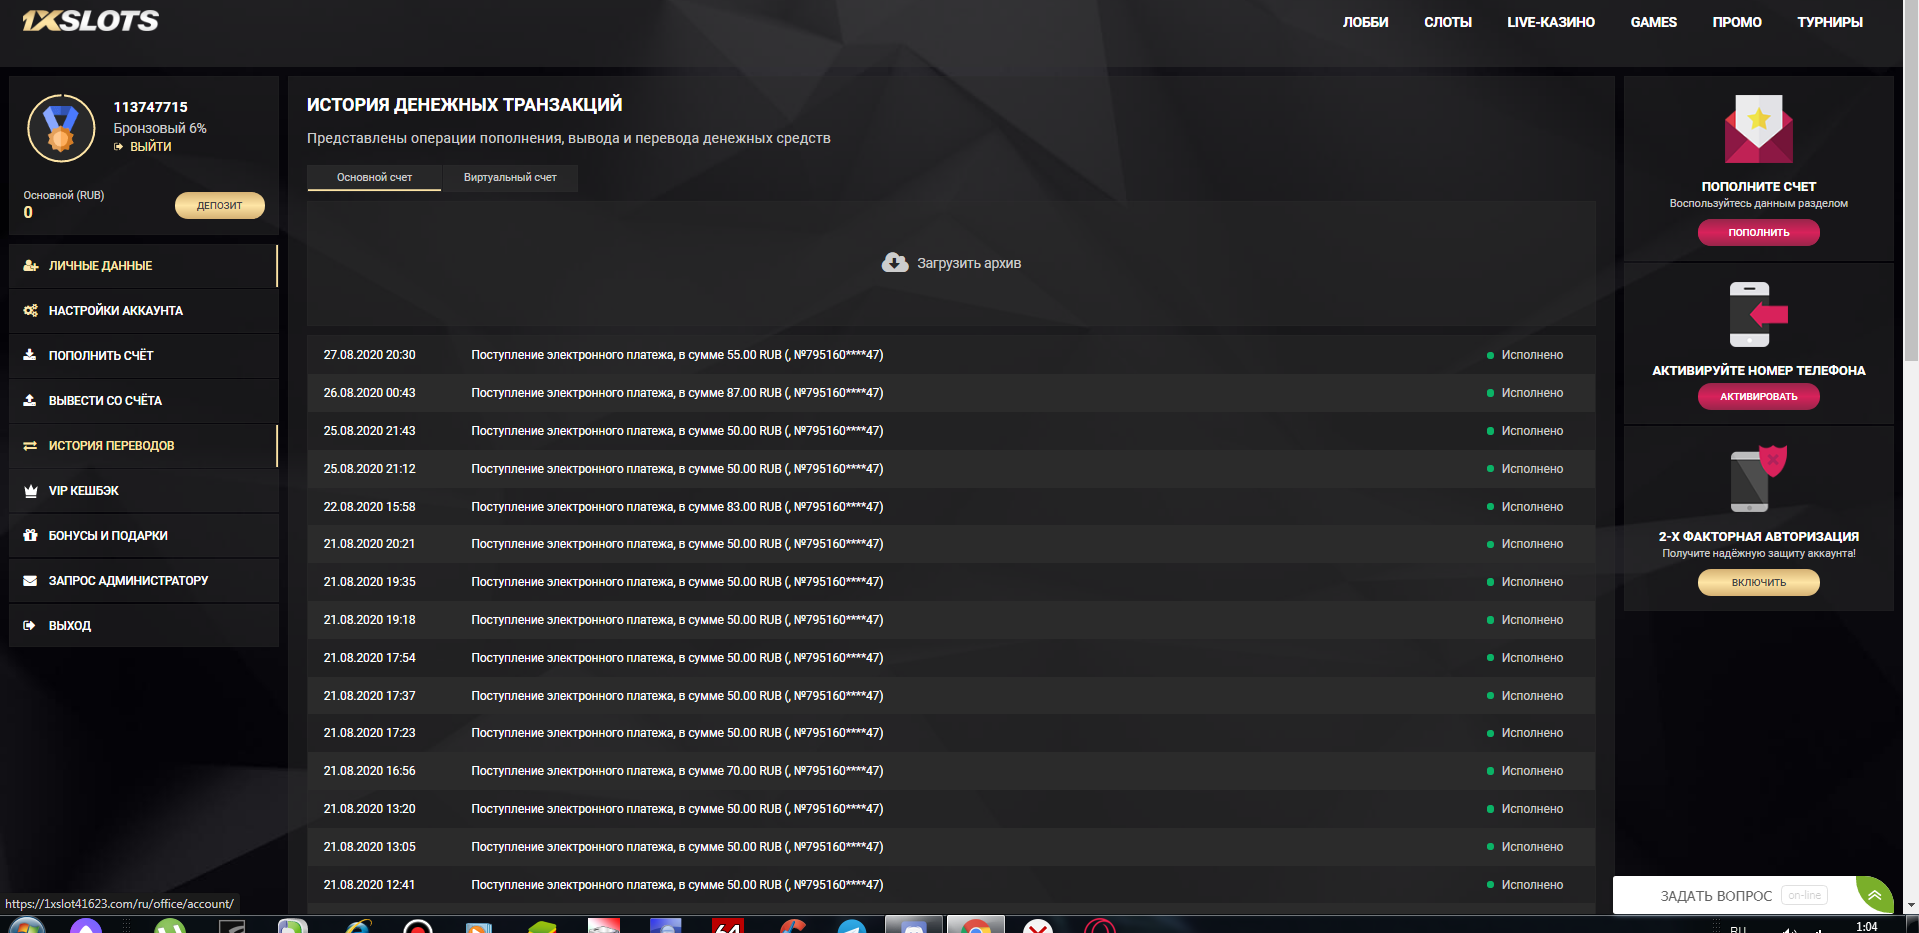
Task: Click the payment description with 83.00 RUB
Action: coord(677,507)
